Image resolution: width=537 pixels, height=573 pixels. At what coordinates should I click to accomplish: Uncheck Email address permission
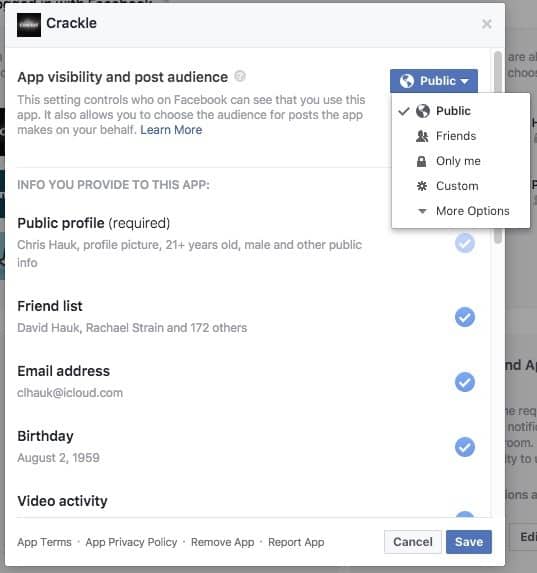(x=465, y=382)
